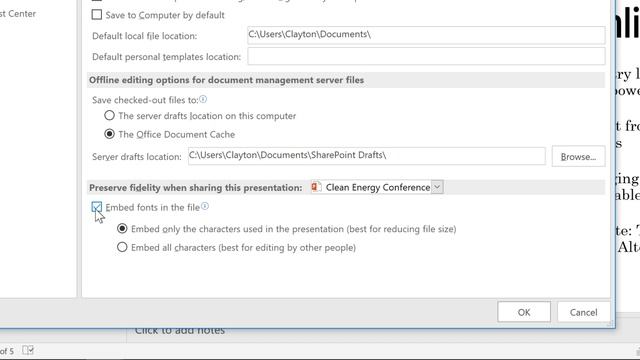Confirm options with OK
640x360 pixels.
tap(524, 312)
